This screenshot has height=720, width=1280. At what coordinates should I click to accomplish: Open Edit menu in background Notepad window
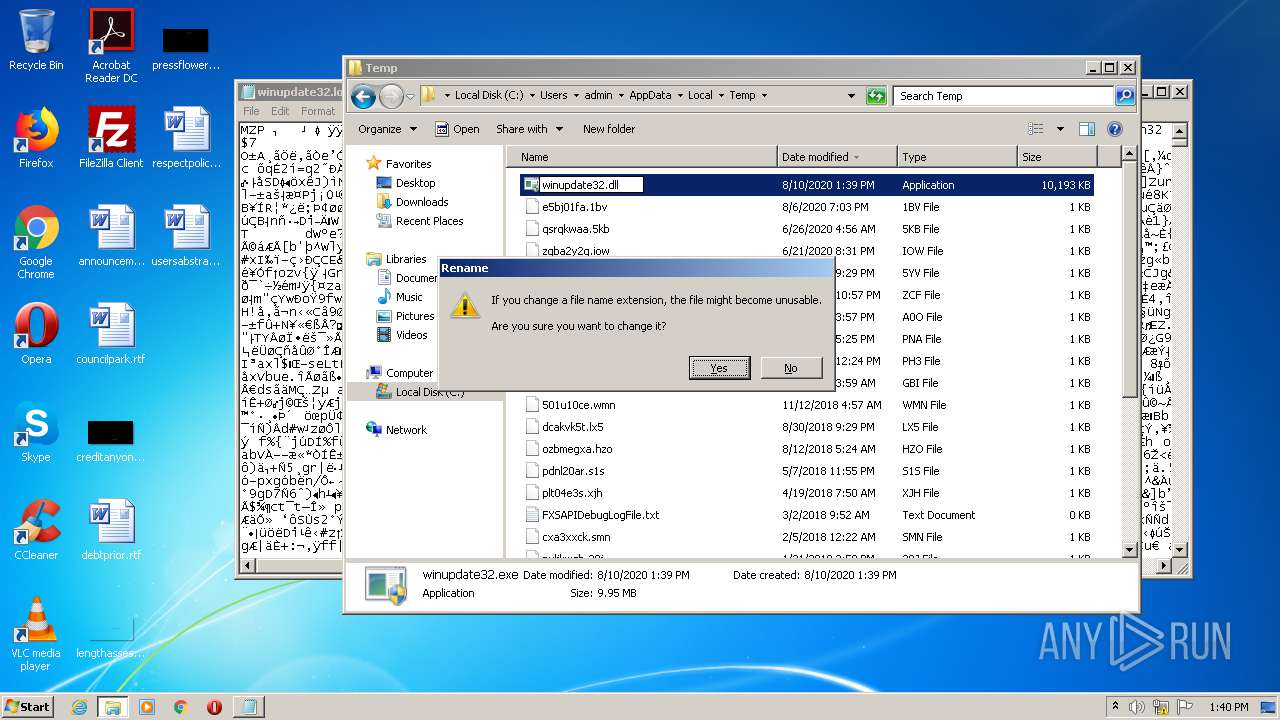(280, 111)
